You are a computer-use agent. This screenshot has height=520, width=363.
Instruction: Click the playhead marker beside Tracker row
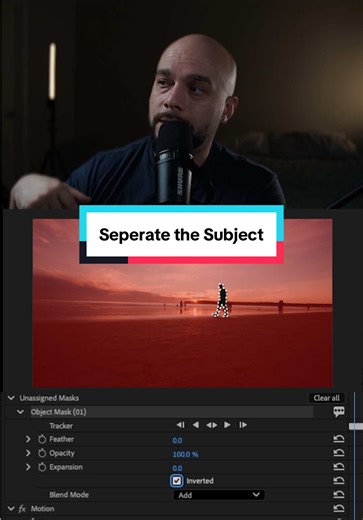coord(356,426)
